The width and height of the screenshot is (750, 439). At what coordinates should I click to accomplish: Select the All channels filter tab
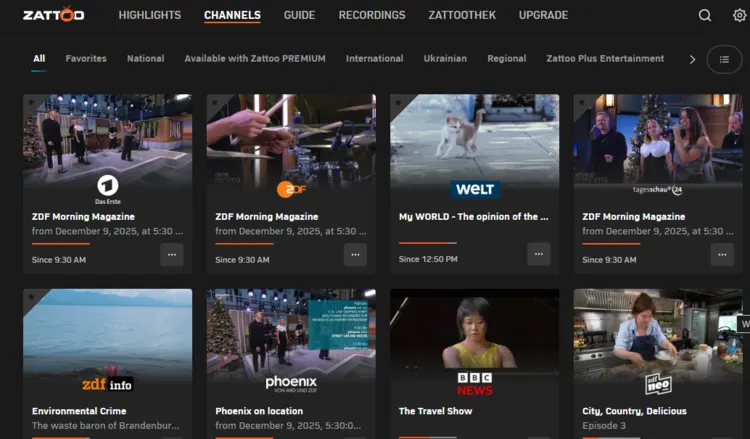39,59
